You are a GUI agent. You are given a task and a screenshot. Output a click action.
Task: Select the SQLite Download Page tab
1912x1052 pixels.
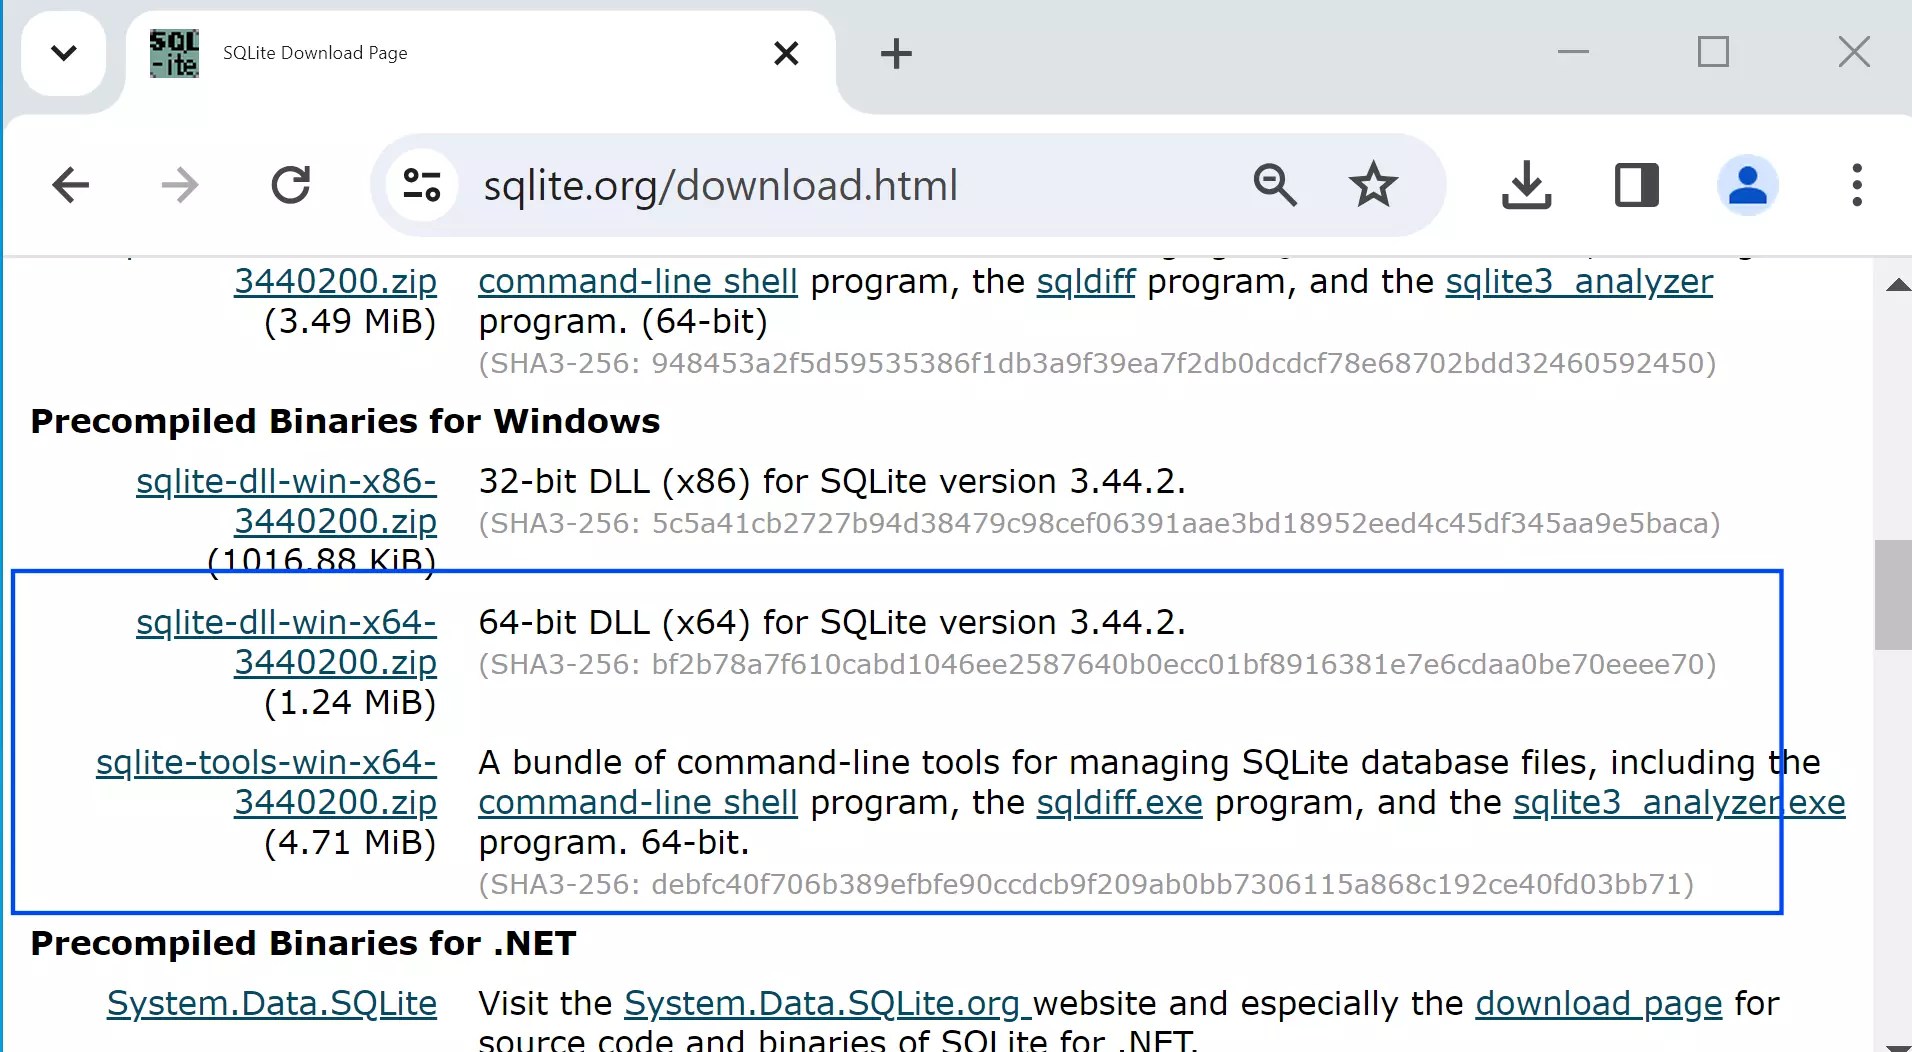(400, 53)
